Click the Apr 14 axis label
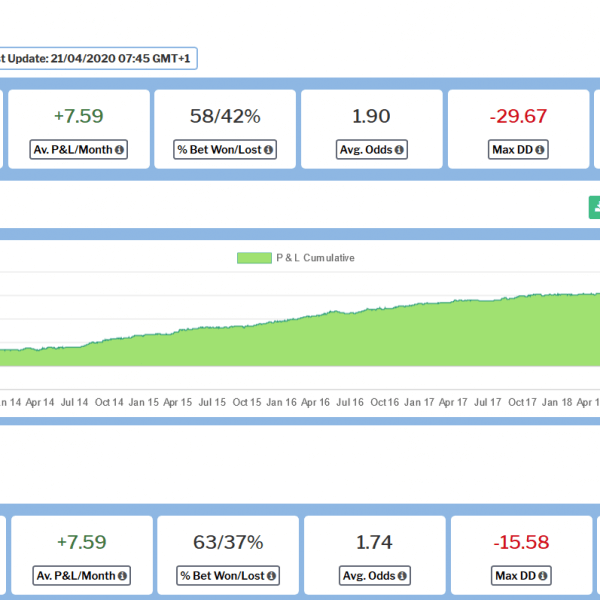The height and width of the screenshot is (600, 600). coord(40,403)
